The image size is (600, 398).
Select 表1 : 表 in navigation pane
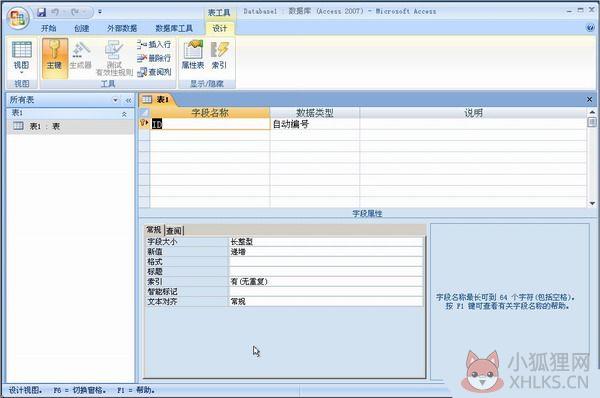(70, 126)
